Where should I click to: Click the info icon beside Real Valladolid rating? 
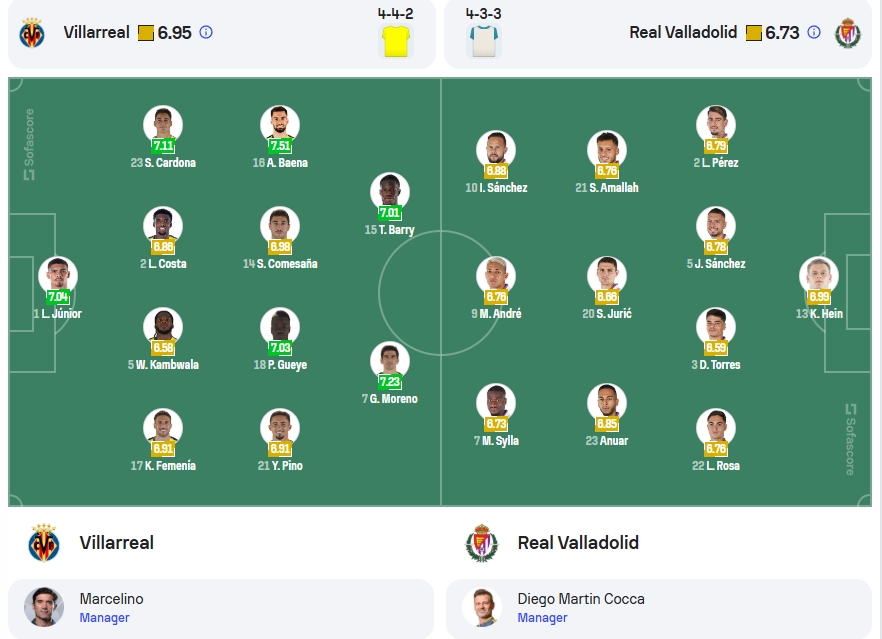813,32
